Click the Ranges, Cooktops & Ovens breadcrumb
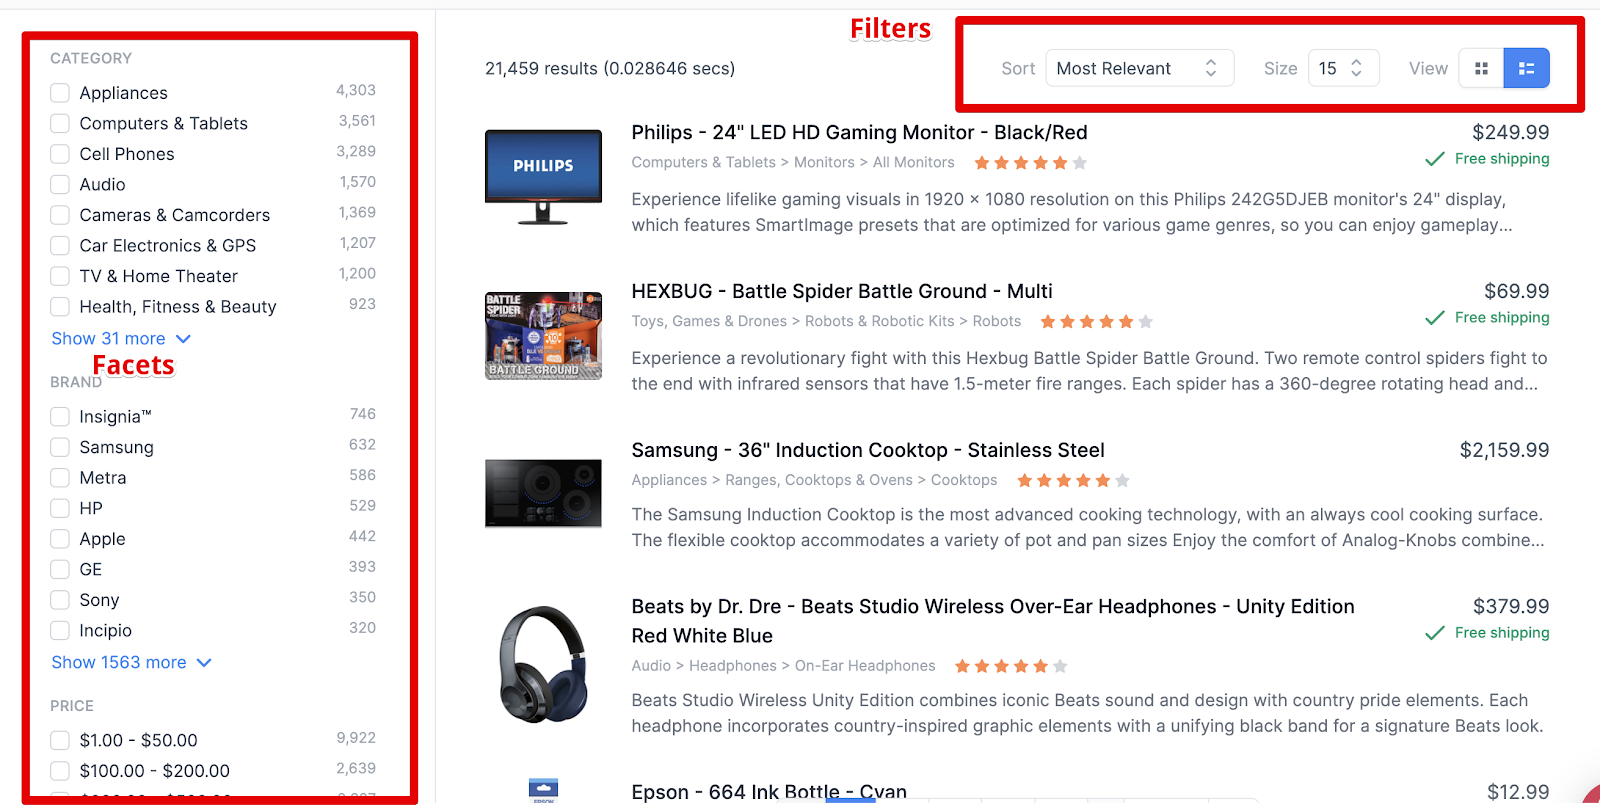Image resolution: width=1600 pixels, height=807 pixels. [819, 481]
